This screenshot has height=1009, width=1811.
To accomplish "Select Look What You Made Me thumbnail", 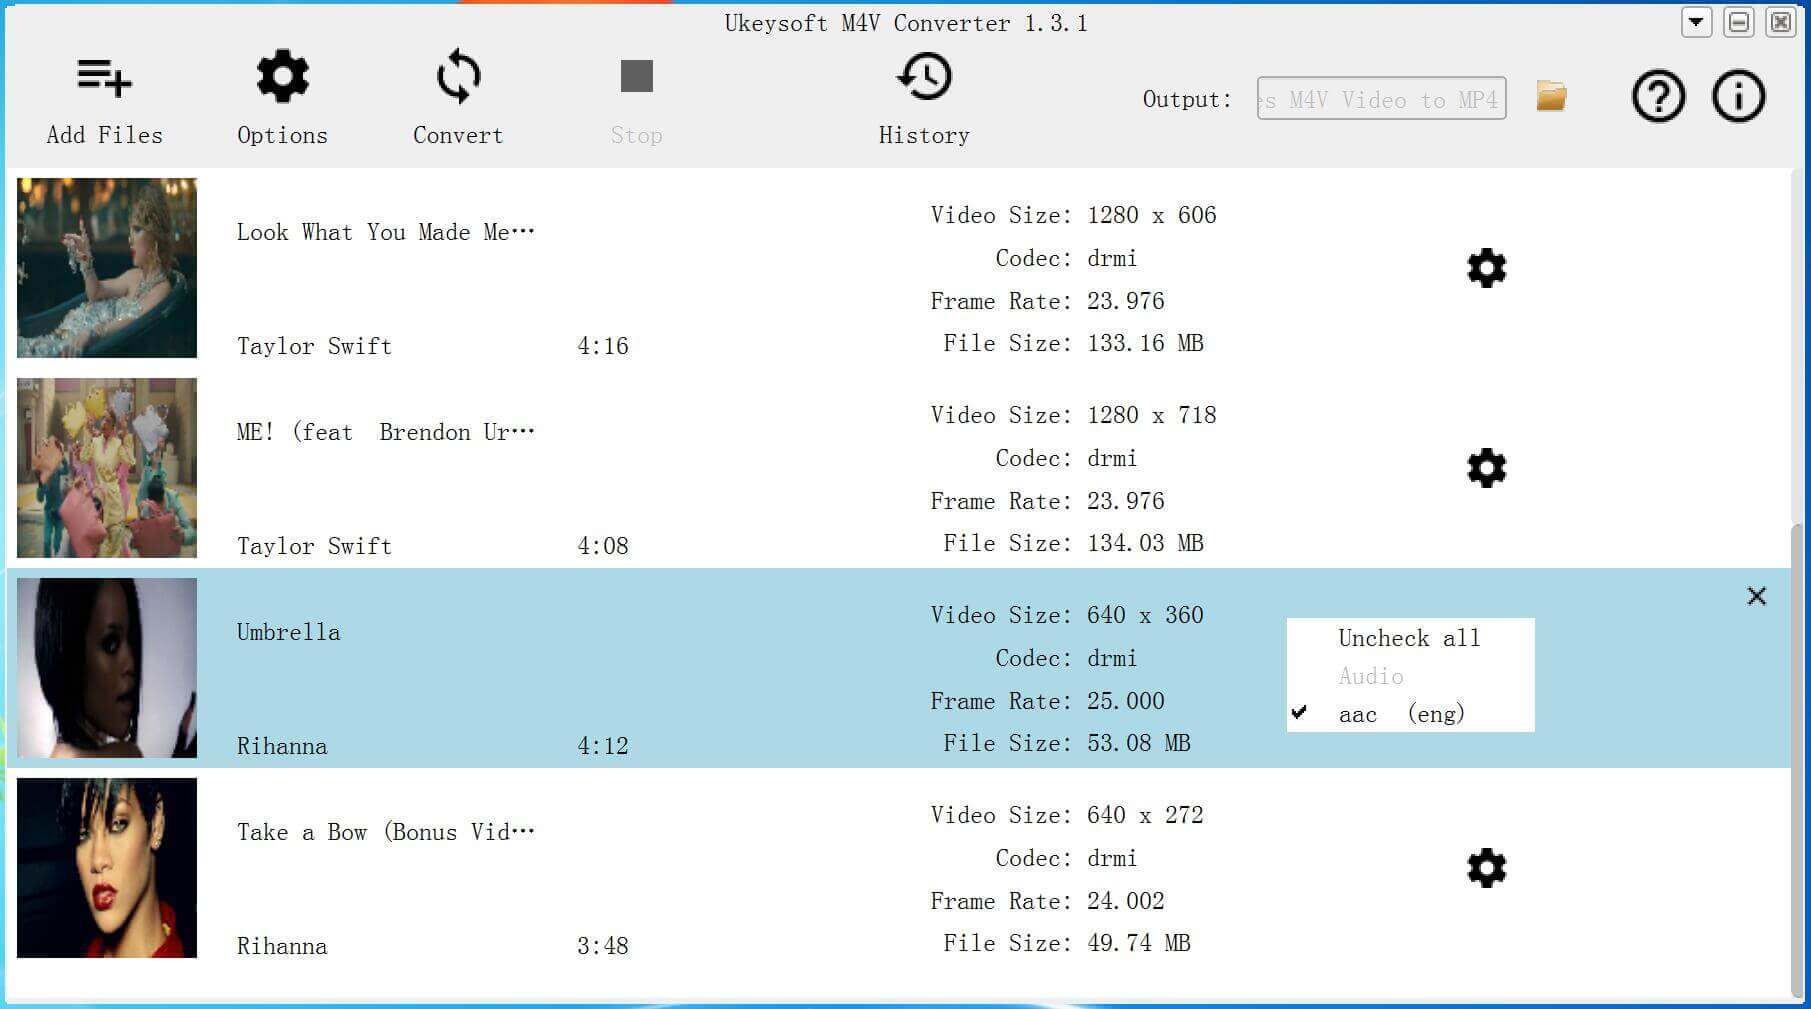I will (107, 268).
